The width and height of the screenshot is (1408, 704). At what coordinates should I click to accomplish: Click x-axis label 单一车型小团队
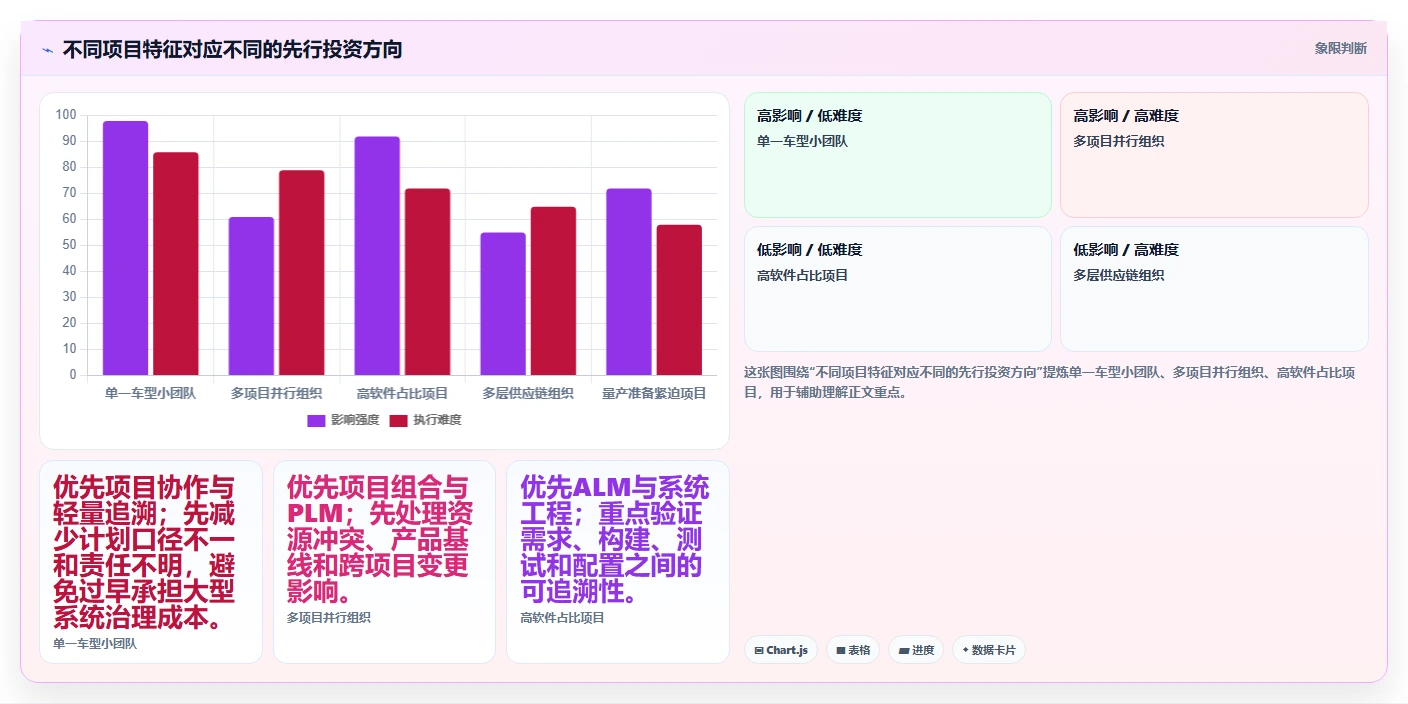pos(150,393)
